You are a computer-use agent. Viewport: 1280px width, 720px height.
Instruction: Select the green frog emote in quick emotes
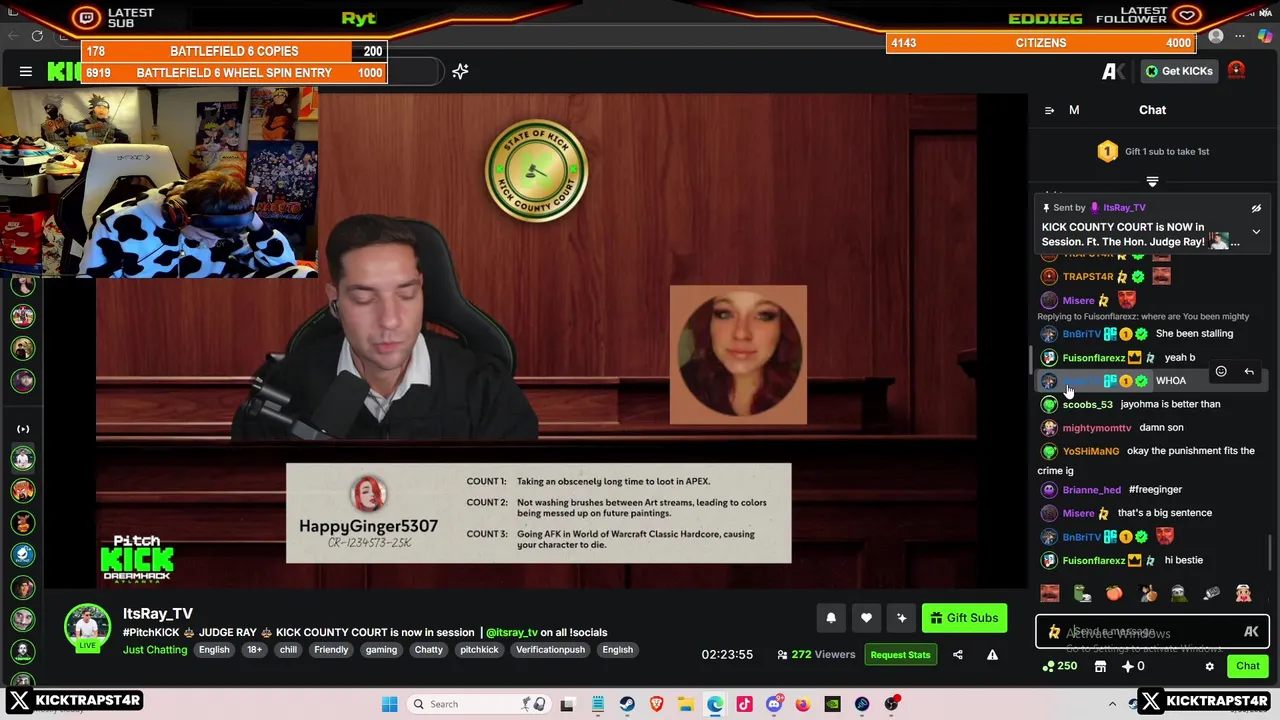click(x=1082, y=594)
